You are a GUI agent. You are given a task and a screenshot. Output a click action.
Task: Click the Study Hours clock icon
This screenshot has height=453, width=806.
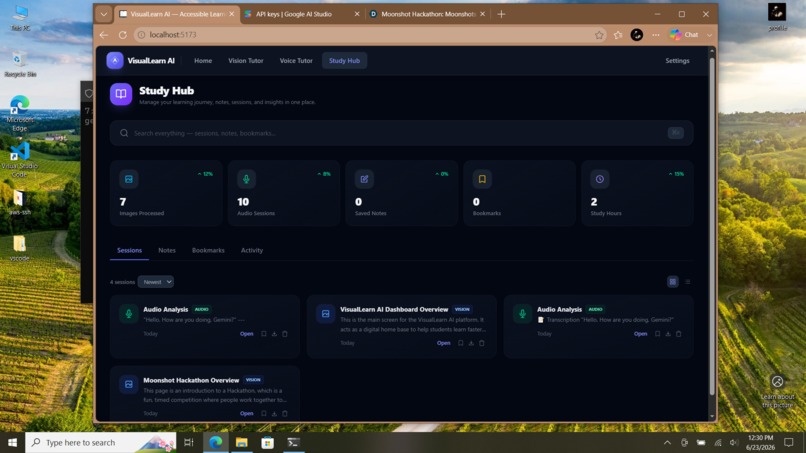pyautogui.click(x=599, y=179)
